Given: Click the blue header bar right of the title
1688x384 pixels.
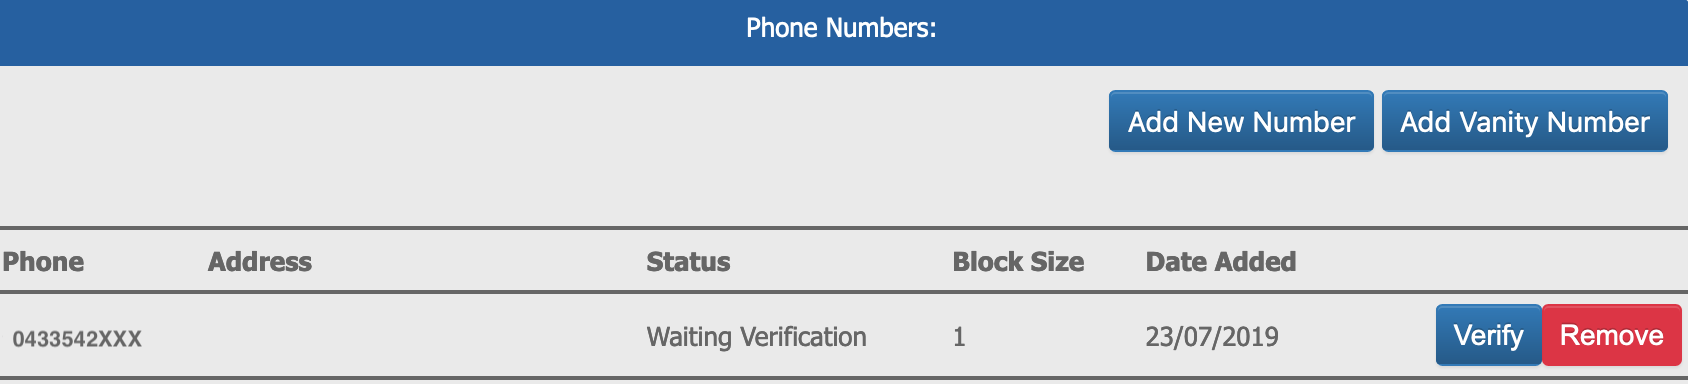Looking at the screenshot, I should pos(1312,33).
